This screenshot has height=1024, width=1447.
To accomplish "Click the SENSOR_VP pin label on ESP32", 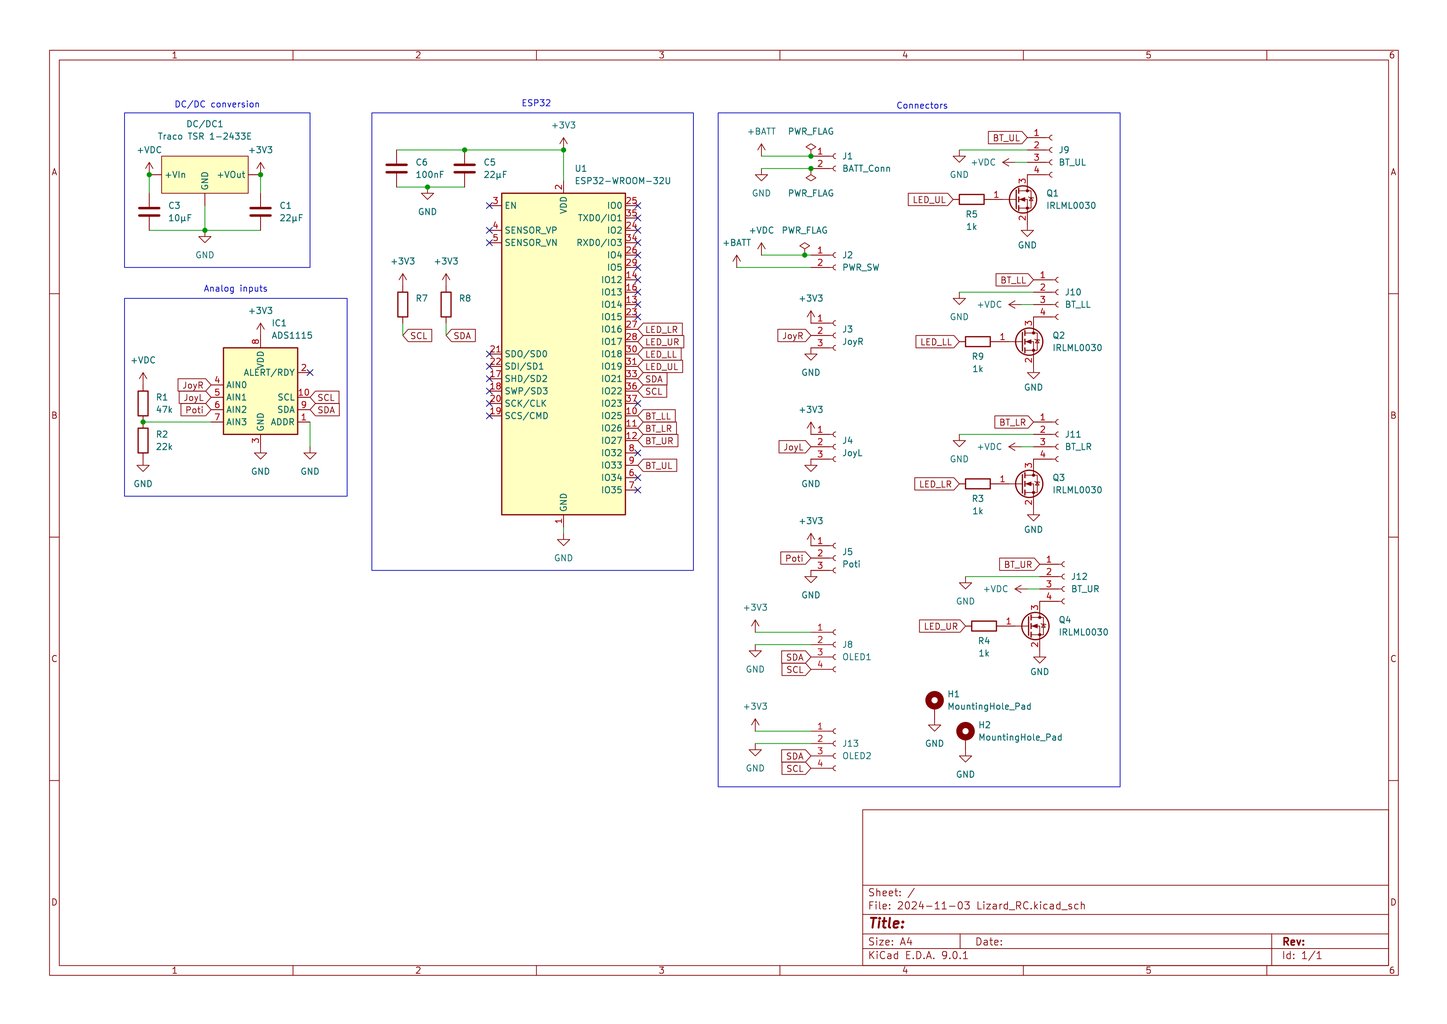I will point(531,230).
